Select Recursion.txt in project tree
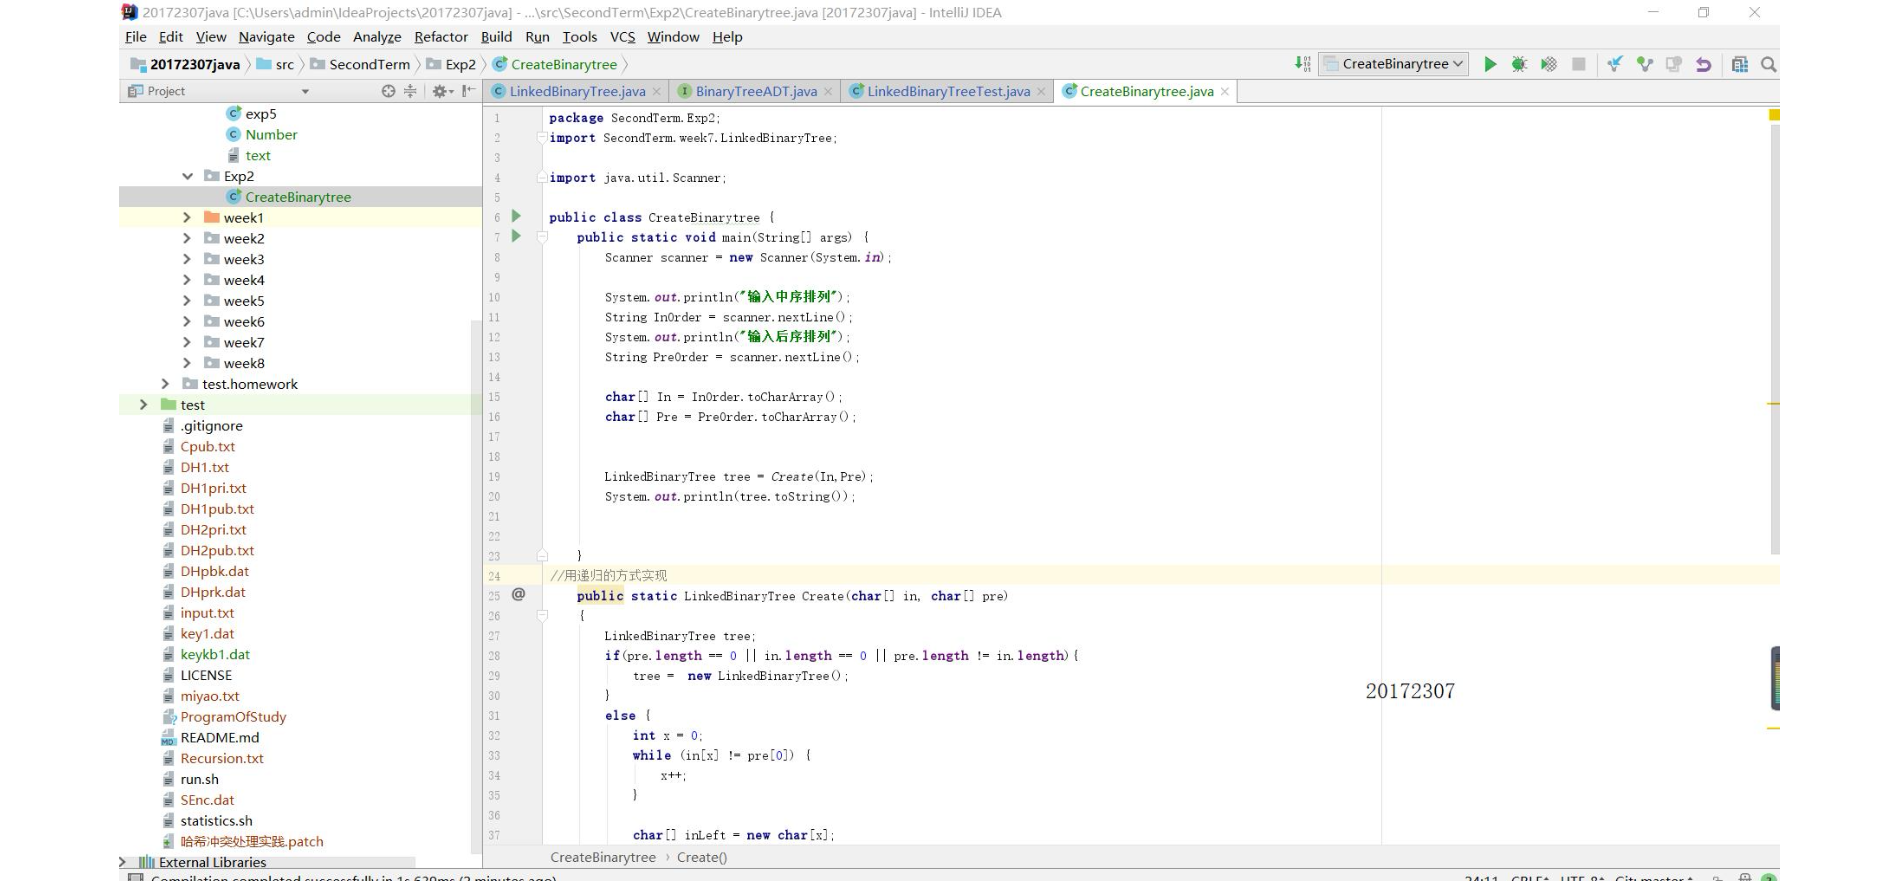The height and width of the screenshot is (881, 1899). tap(222, 759)
